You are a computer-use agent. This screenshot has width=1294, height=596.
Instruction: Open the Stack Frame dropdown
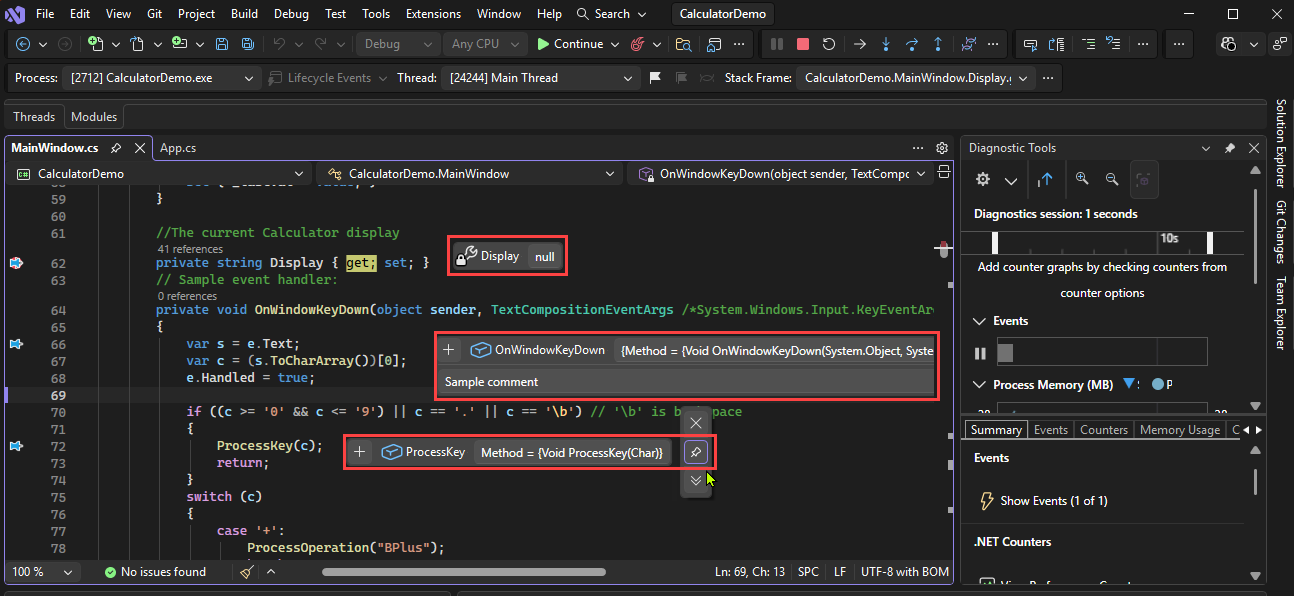point(917,78)
